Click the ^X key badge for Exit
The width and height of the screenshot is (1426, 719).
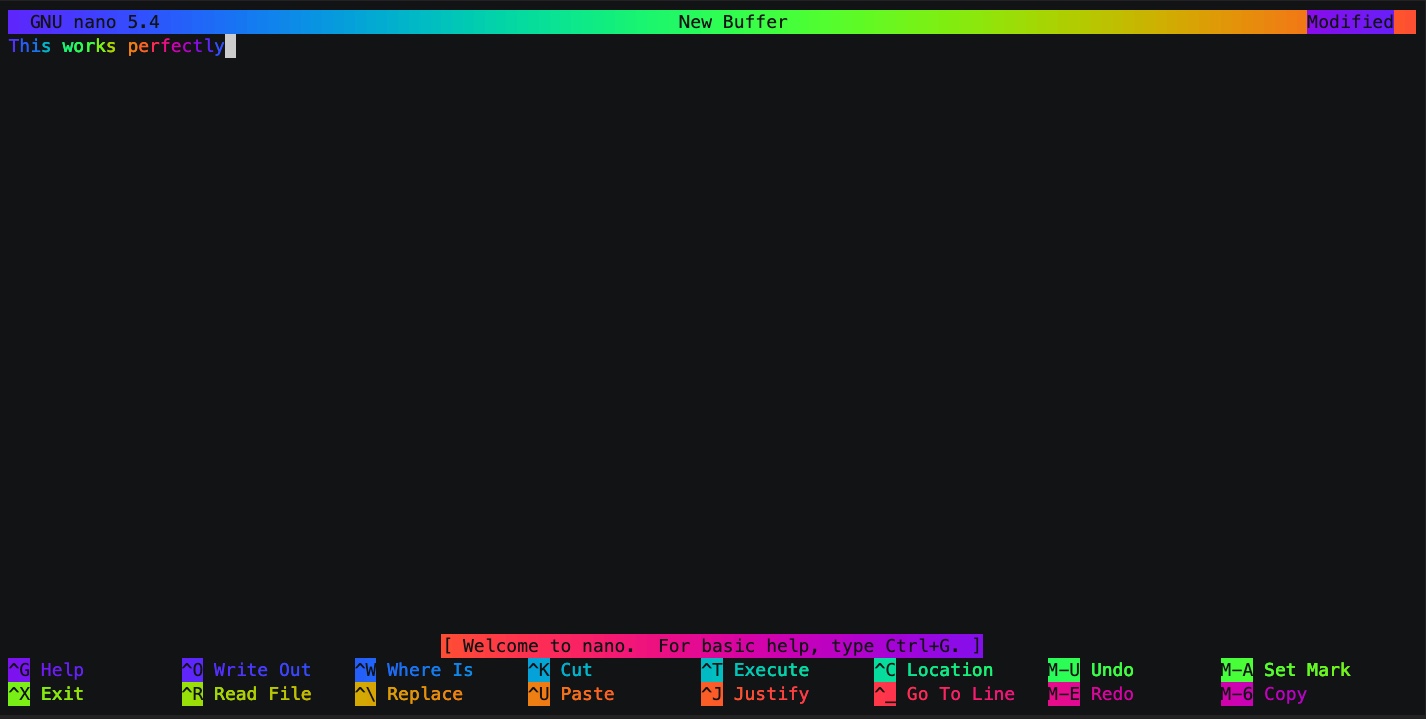pos(19,694)
